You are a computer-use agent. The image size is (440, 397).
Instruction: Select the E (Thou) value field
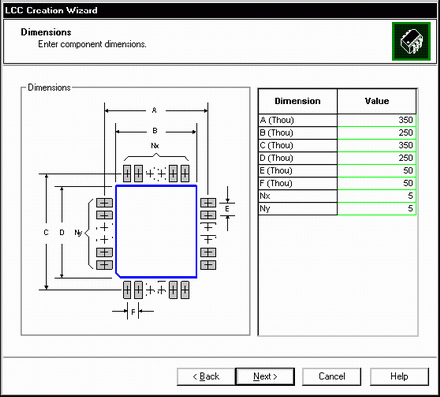(377, 171)
